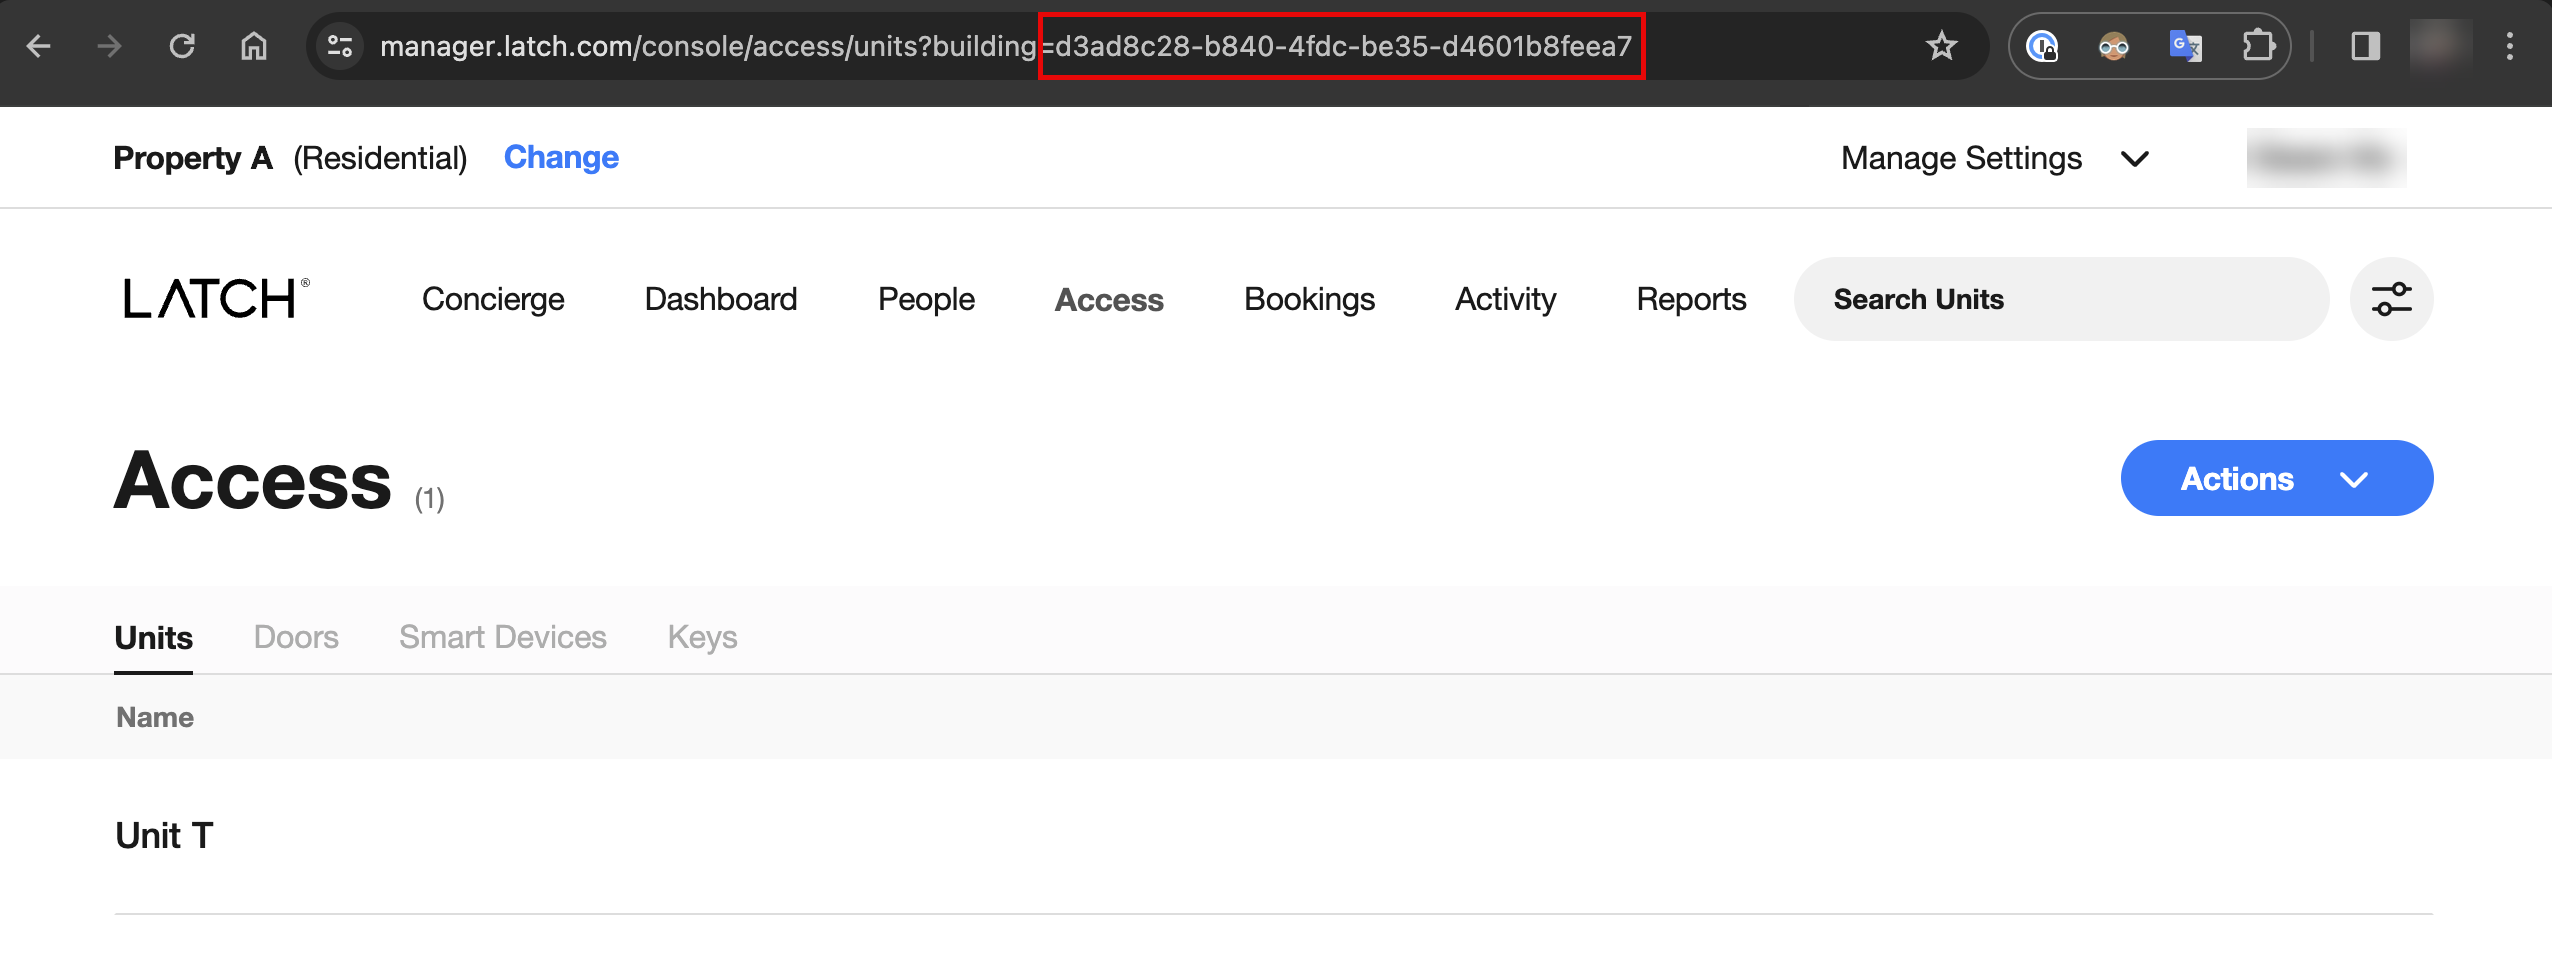Click the browser back arrow
Viewport: 2552px width, 958px height.
[x=39, y=46]
